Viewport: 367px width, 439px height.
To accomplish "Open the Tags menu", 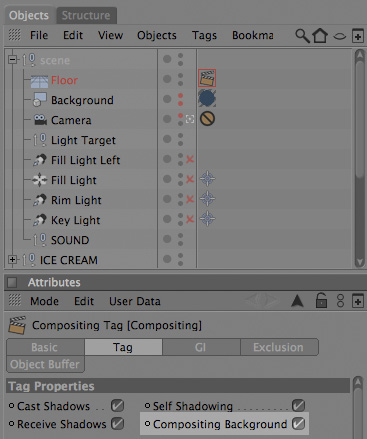I will click(x=204, y=35).
